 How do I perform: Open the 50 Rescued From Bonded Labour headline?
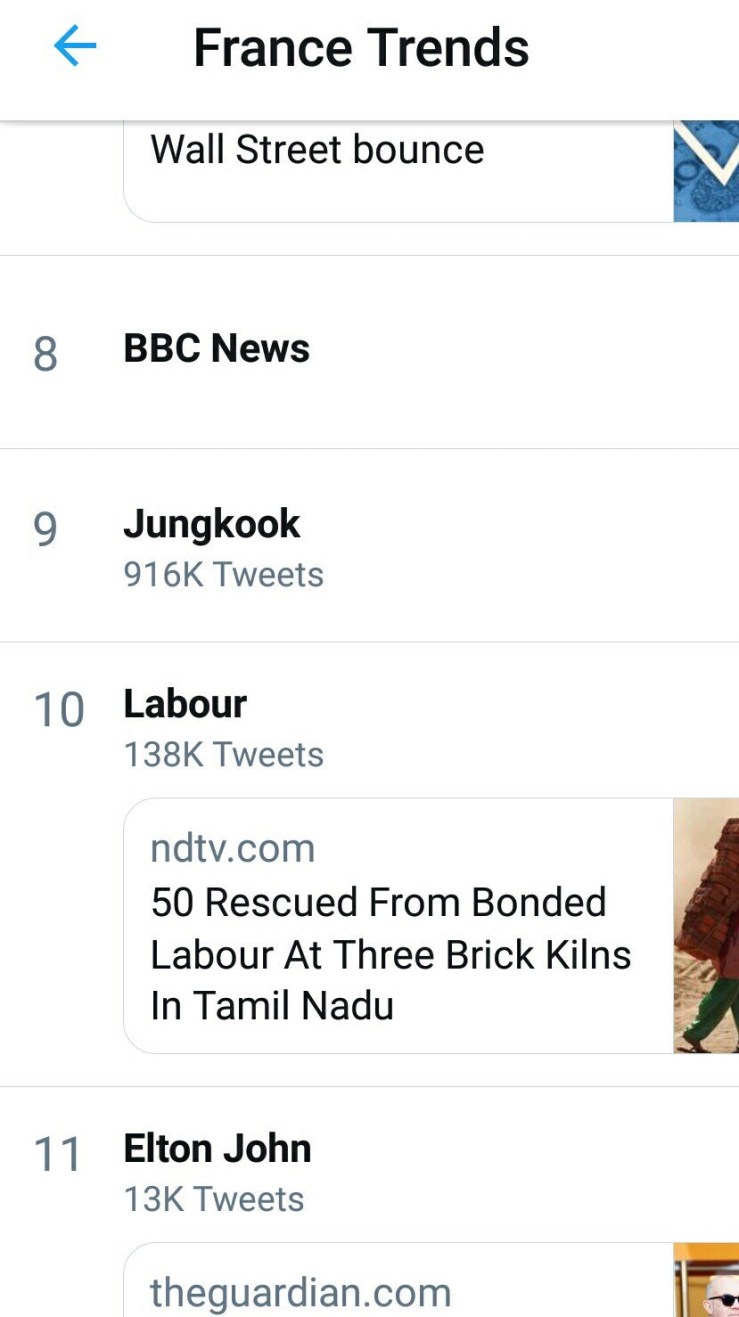click(390, 954)
